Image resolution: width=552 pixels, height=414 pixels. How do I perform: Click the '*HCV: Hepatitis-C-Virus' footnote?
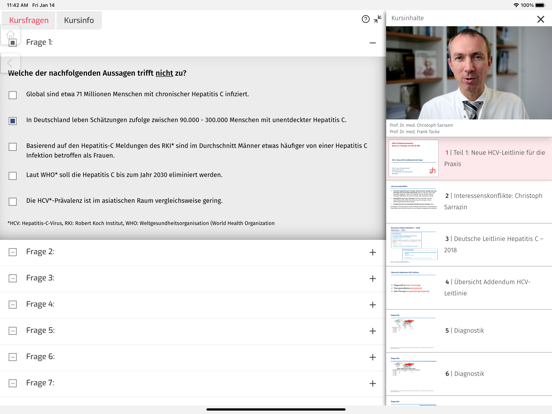click(x=141, y=223)
